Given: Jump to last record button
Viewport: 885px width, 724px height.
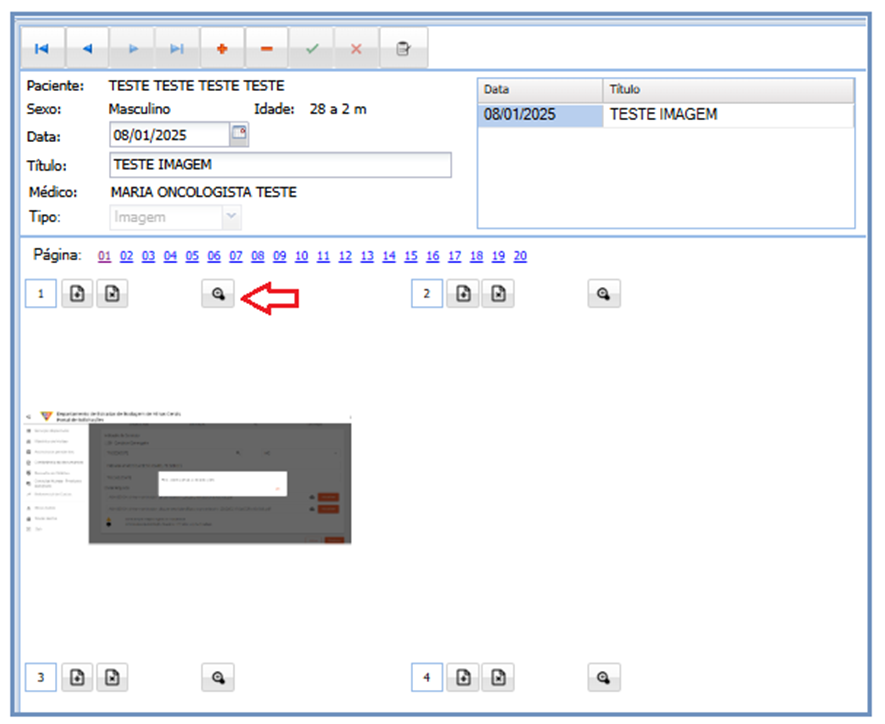Looking at the screenshot, I should click(177, 49).
